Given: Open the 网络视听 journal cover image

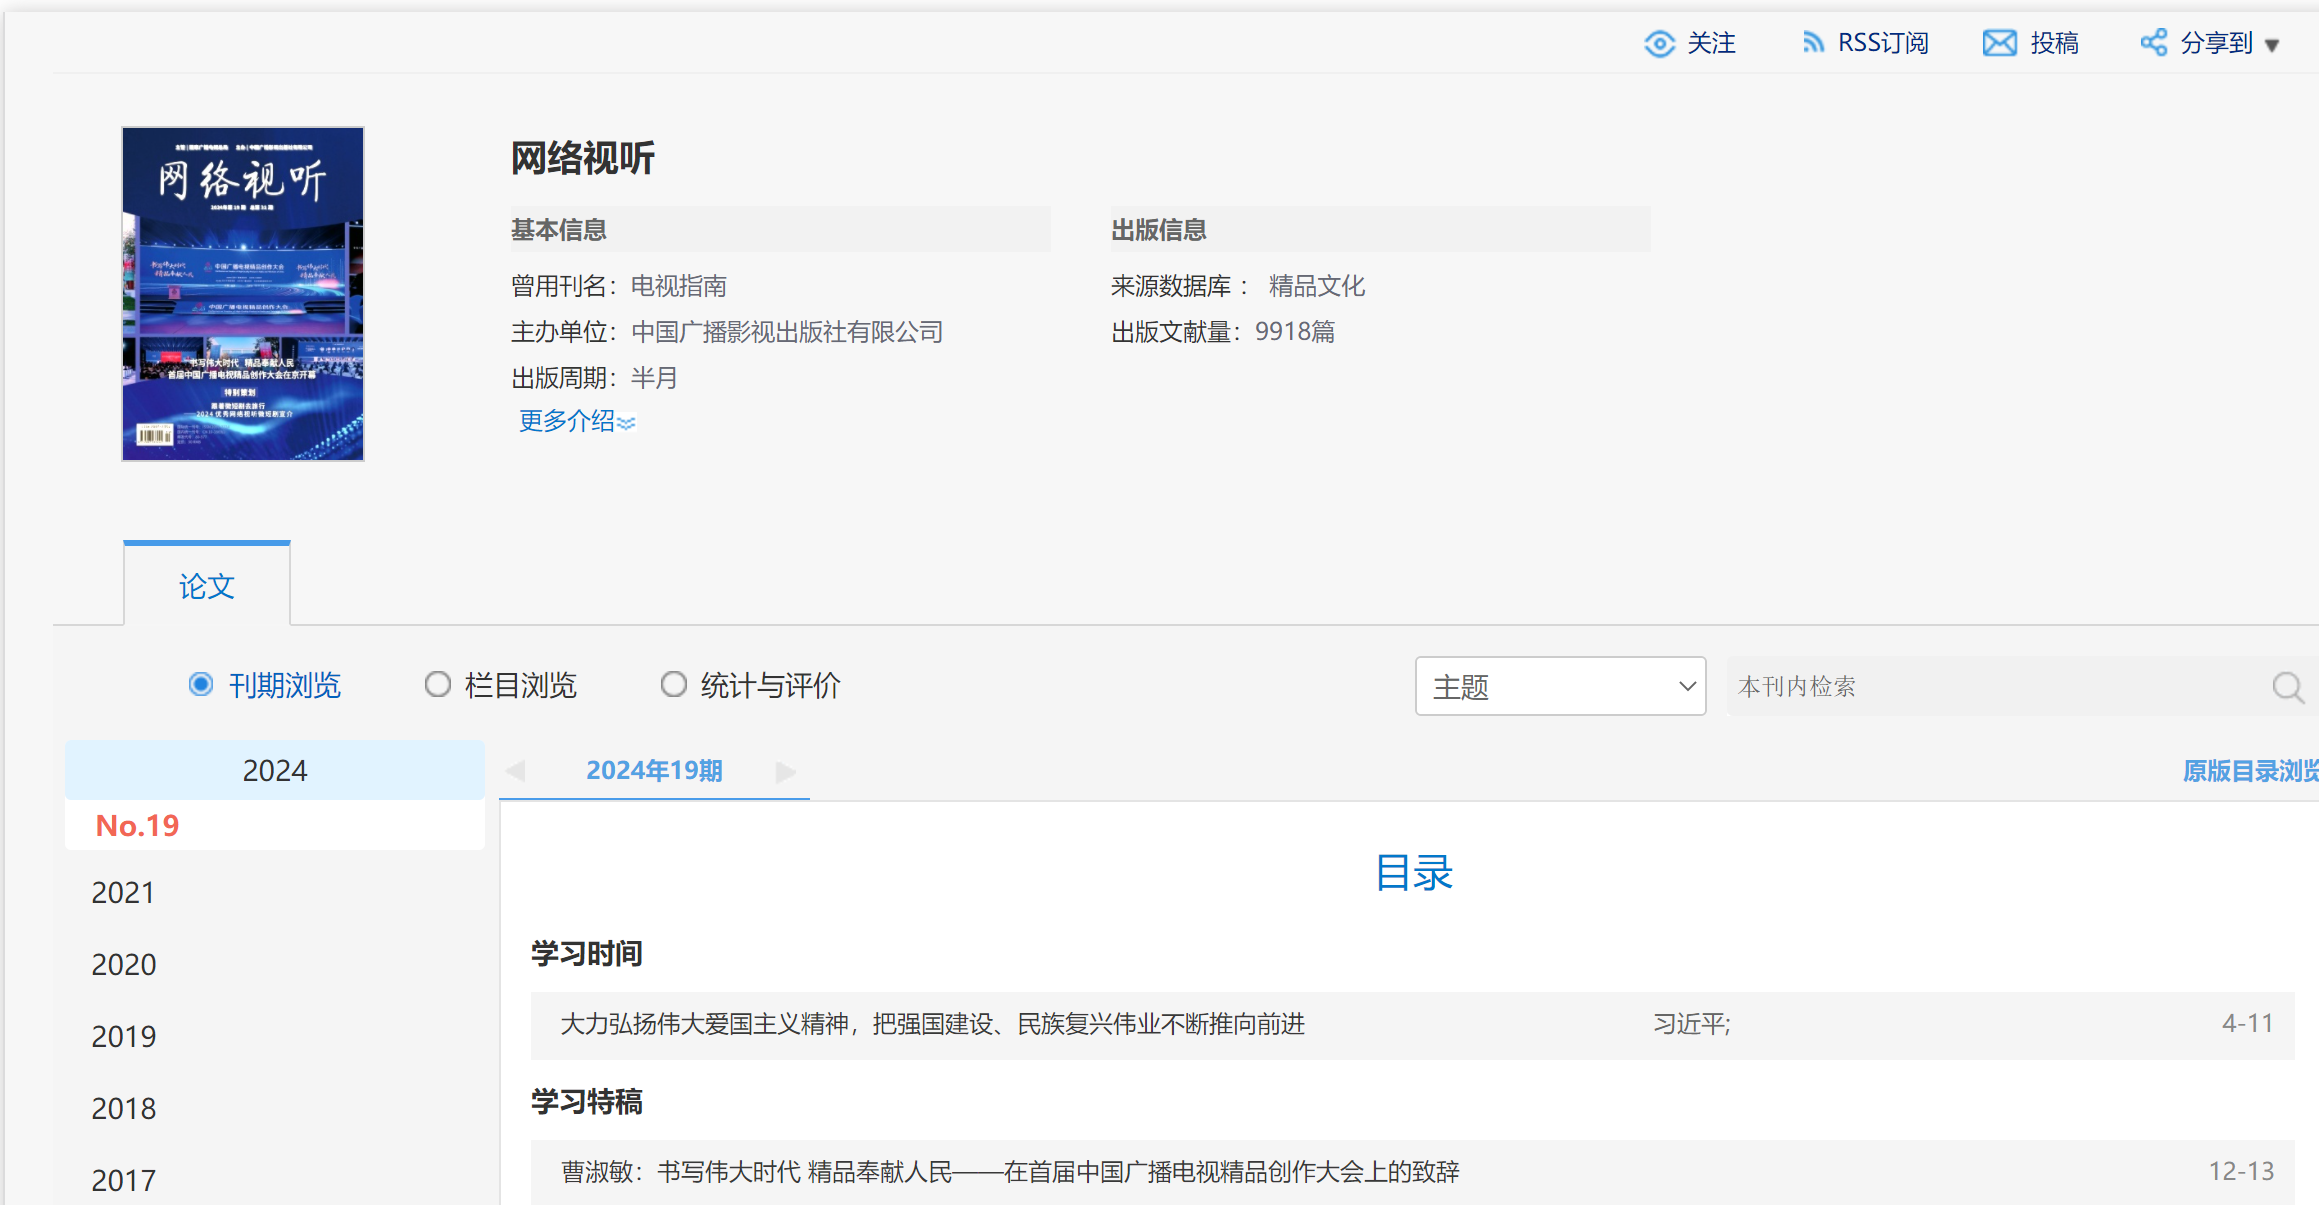Looking at the screenshot, I should [243, 293].
